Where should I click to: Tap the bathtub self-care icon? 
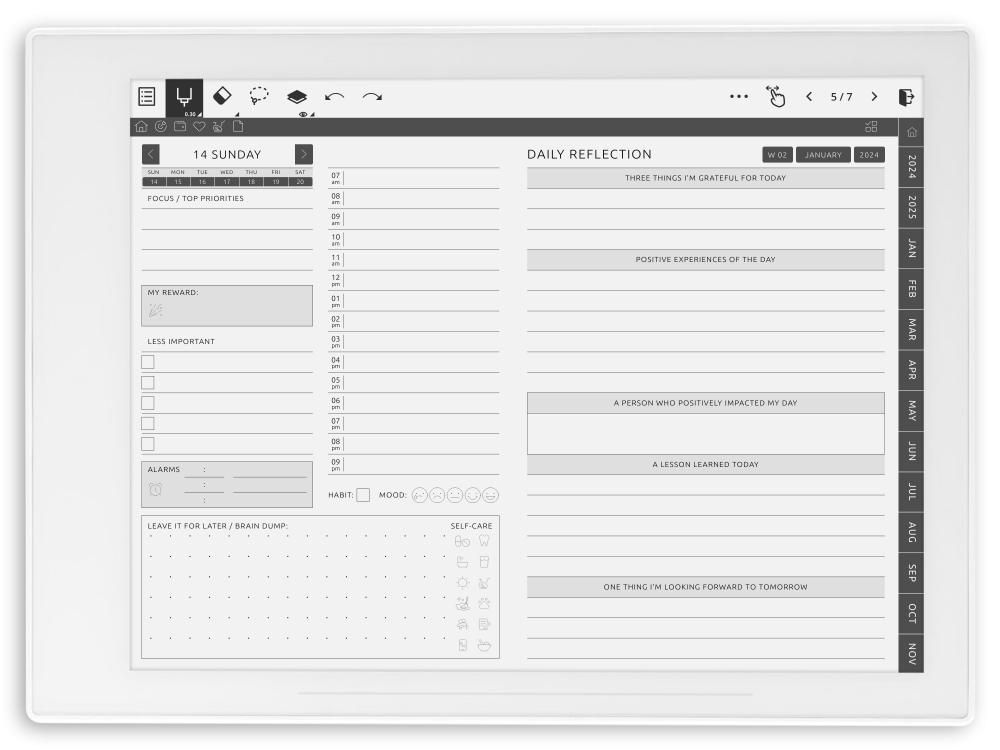click(x=462, y=562)
